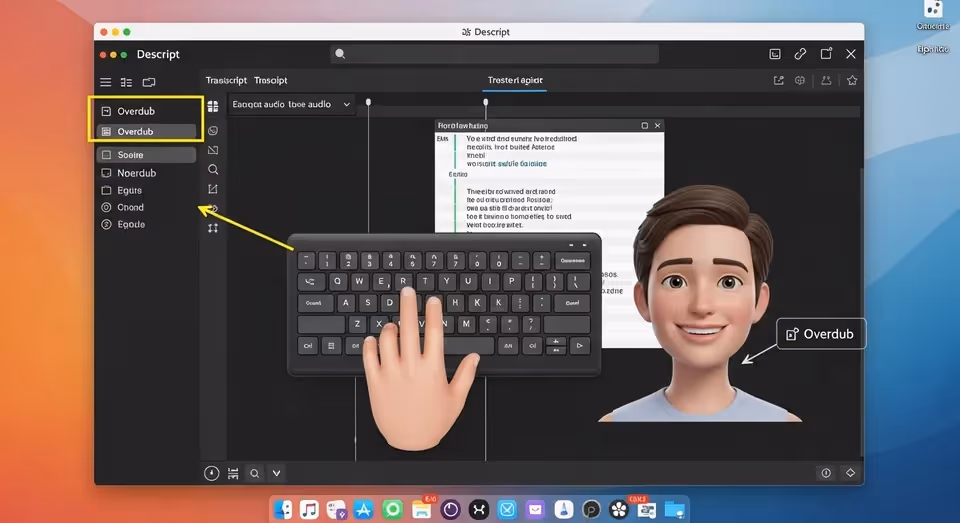Click the globe icon in the tab bar
Image resolution: width=960 pixels, height=523 pixels.
coord(800,80)
